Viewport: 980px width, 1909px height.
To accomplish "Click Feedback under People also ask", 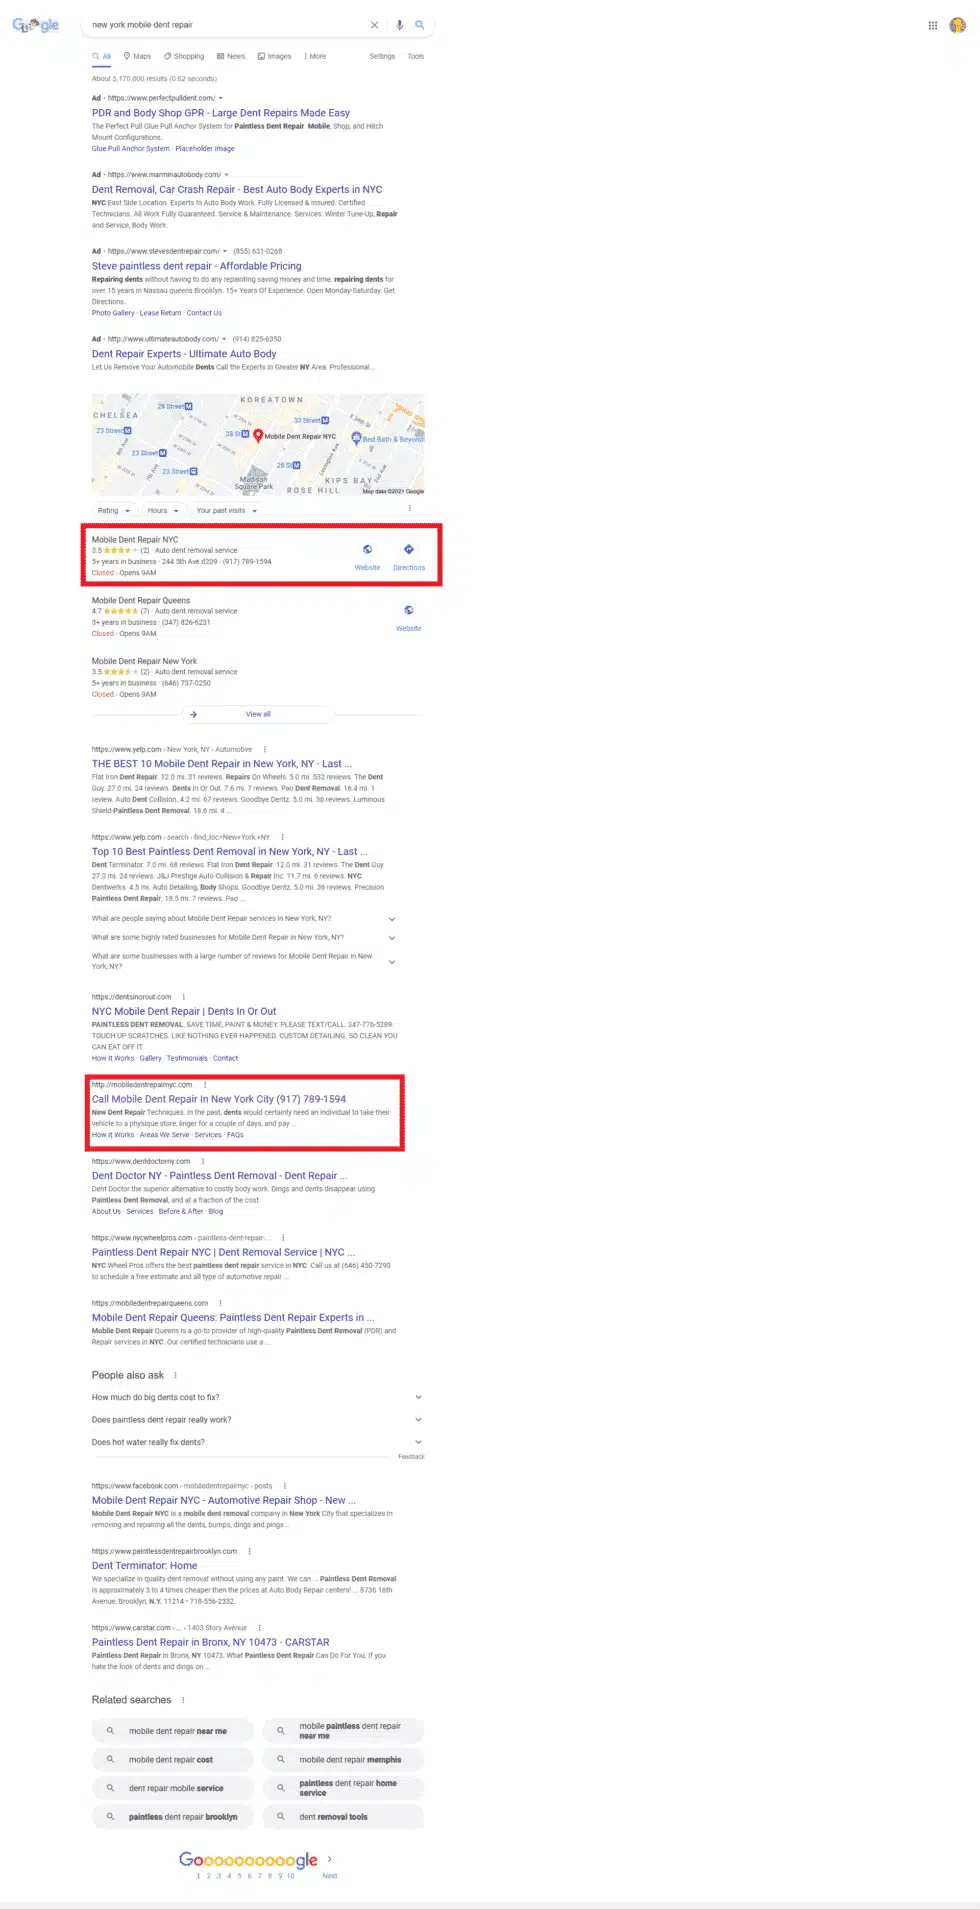I will (411, 1457).
